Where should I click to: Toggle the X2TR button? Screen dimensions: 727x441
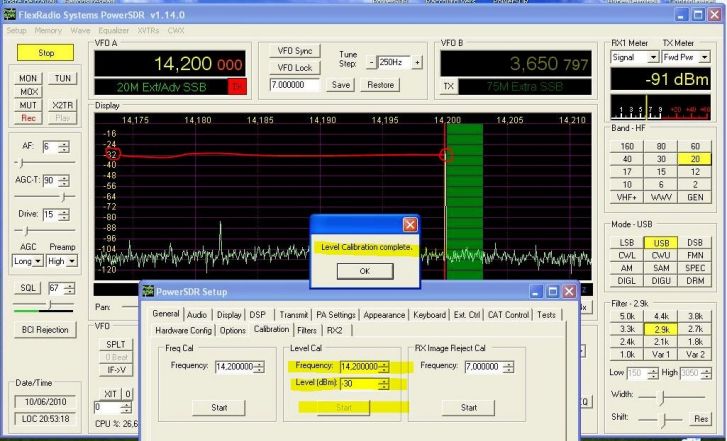(63, 105)
